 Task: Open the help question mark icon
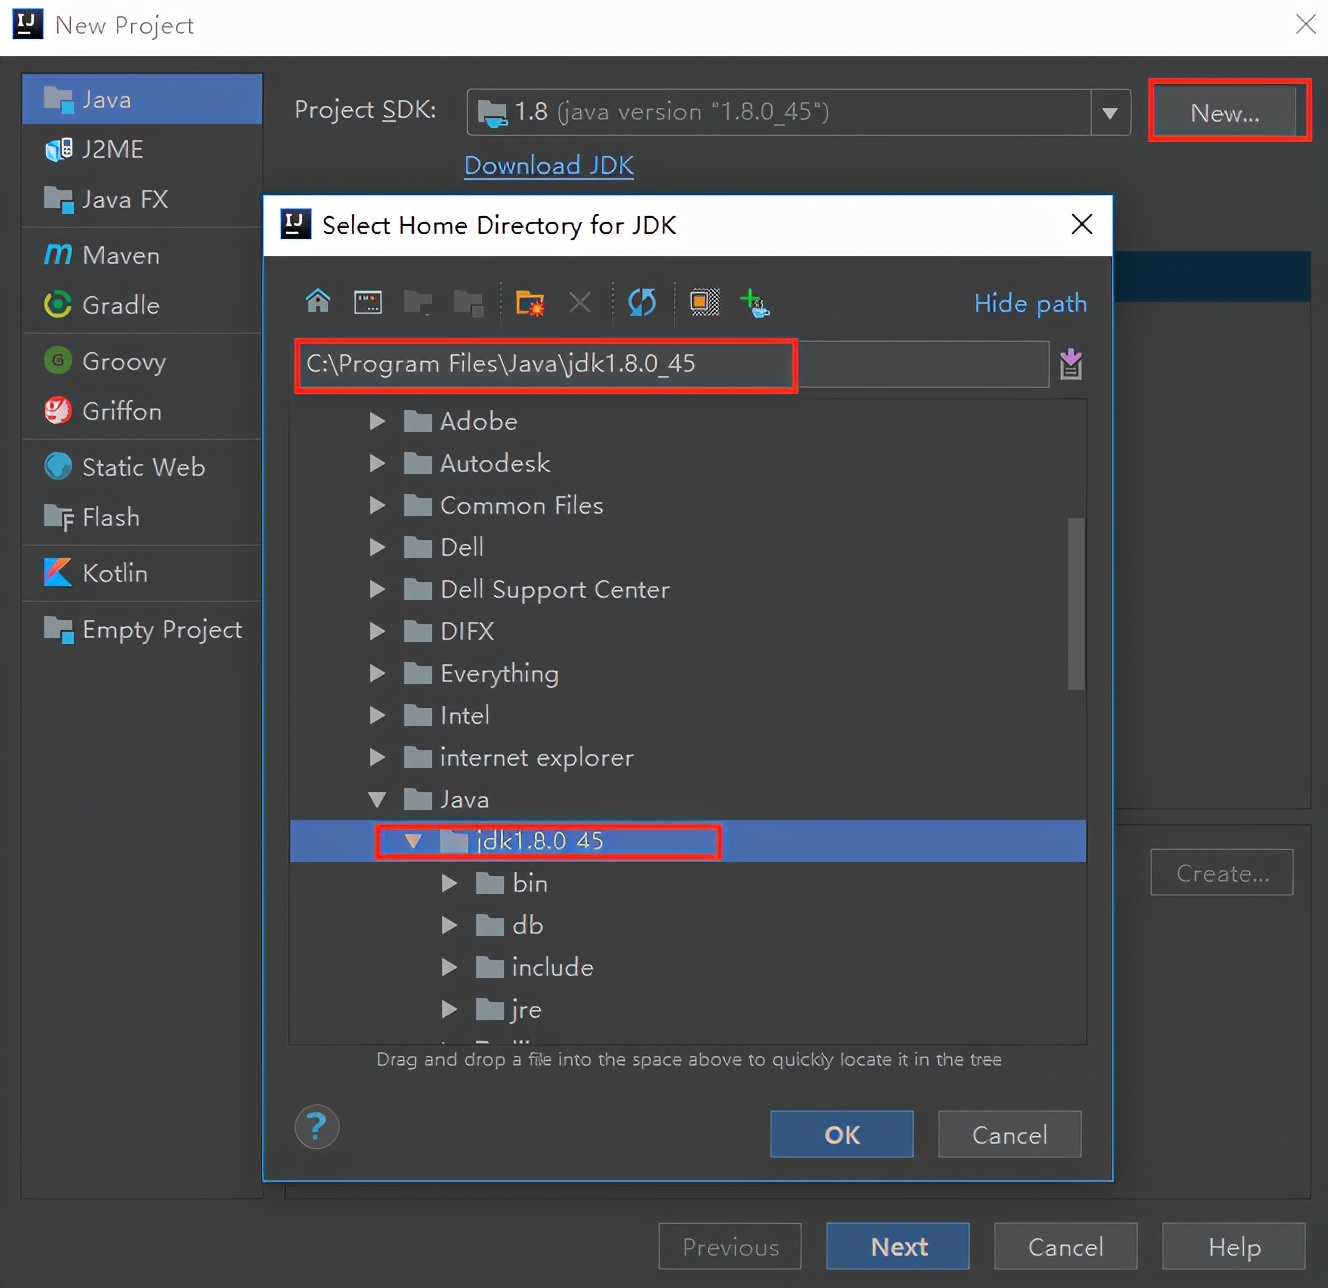coord(317,1127)
